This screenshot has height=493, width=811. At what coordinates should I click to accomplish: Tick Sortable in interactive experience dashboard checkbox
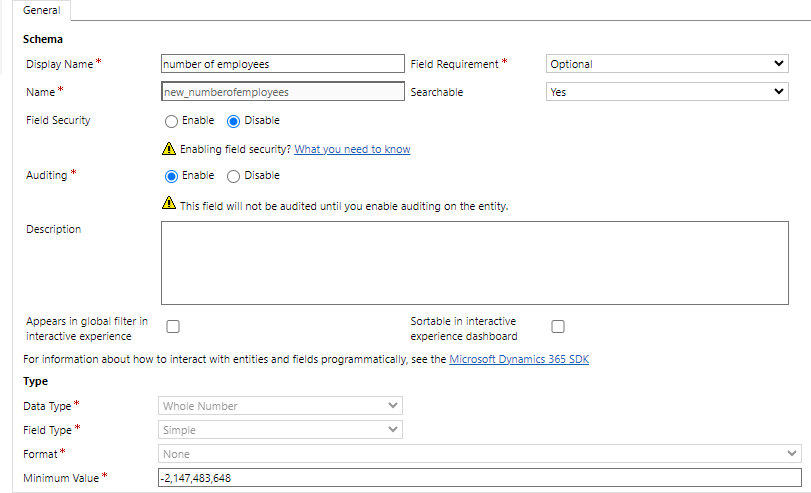[558, 326]
